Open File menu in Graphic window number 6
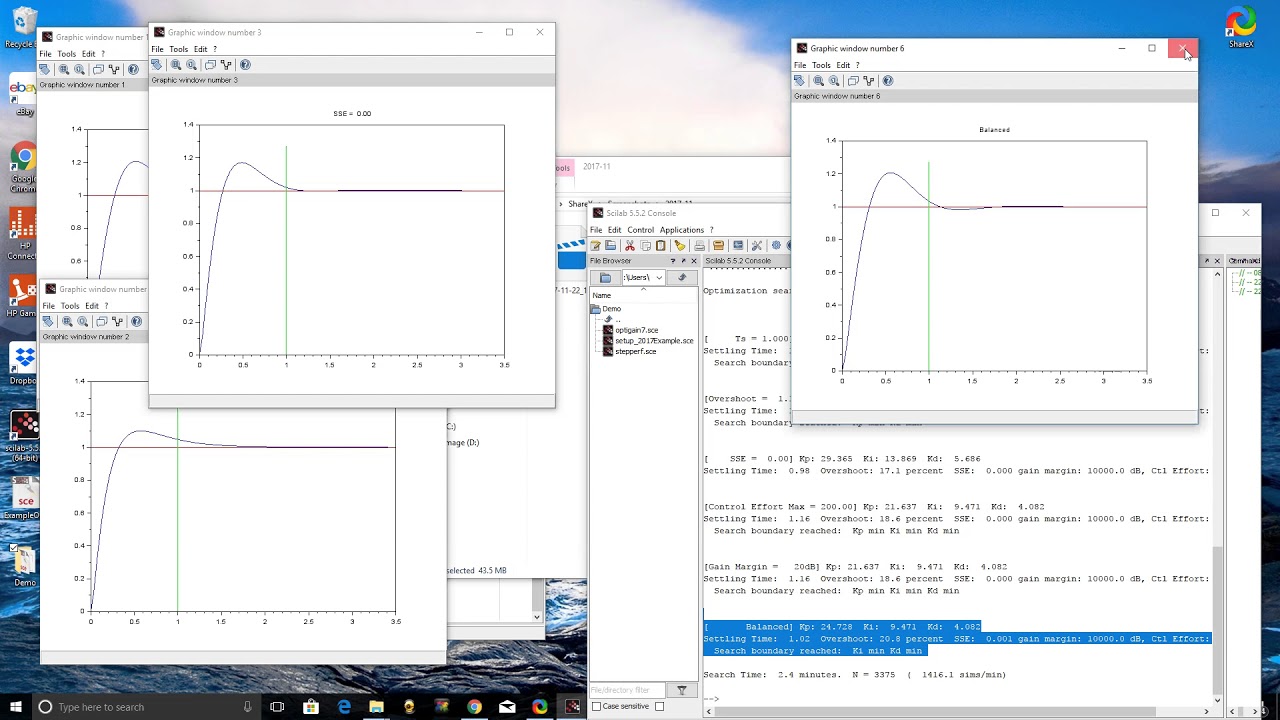1280x720 pixels. click(800, 65)
